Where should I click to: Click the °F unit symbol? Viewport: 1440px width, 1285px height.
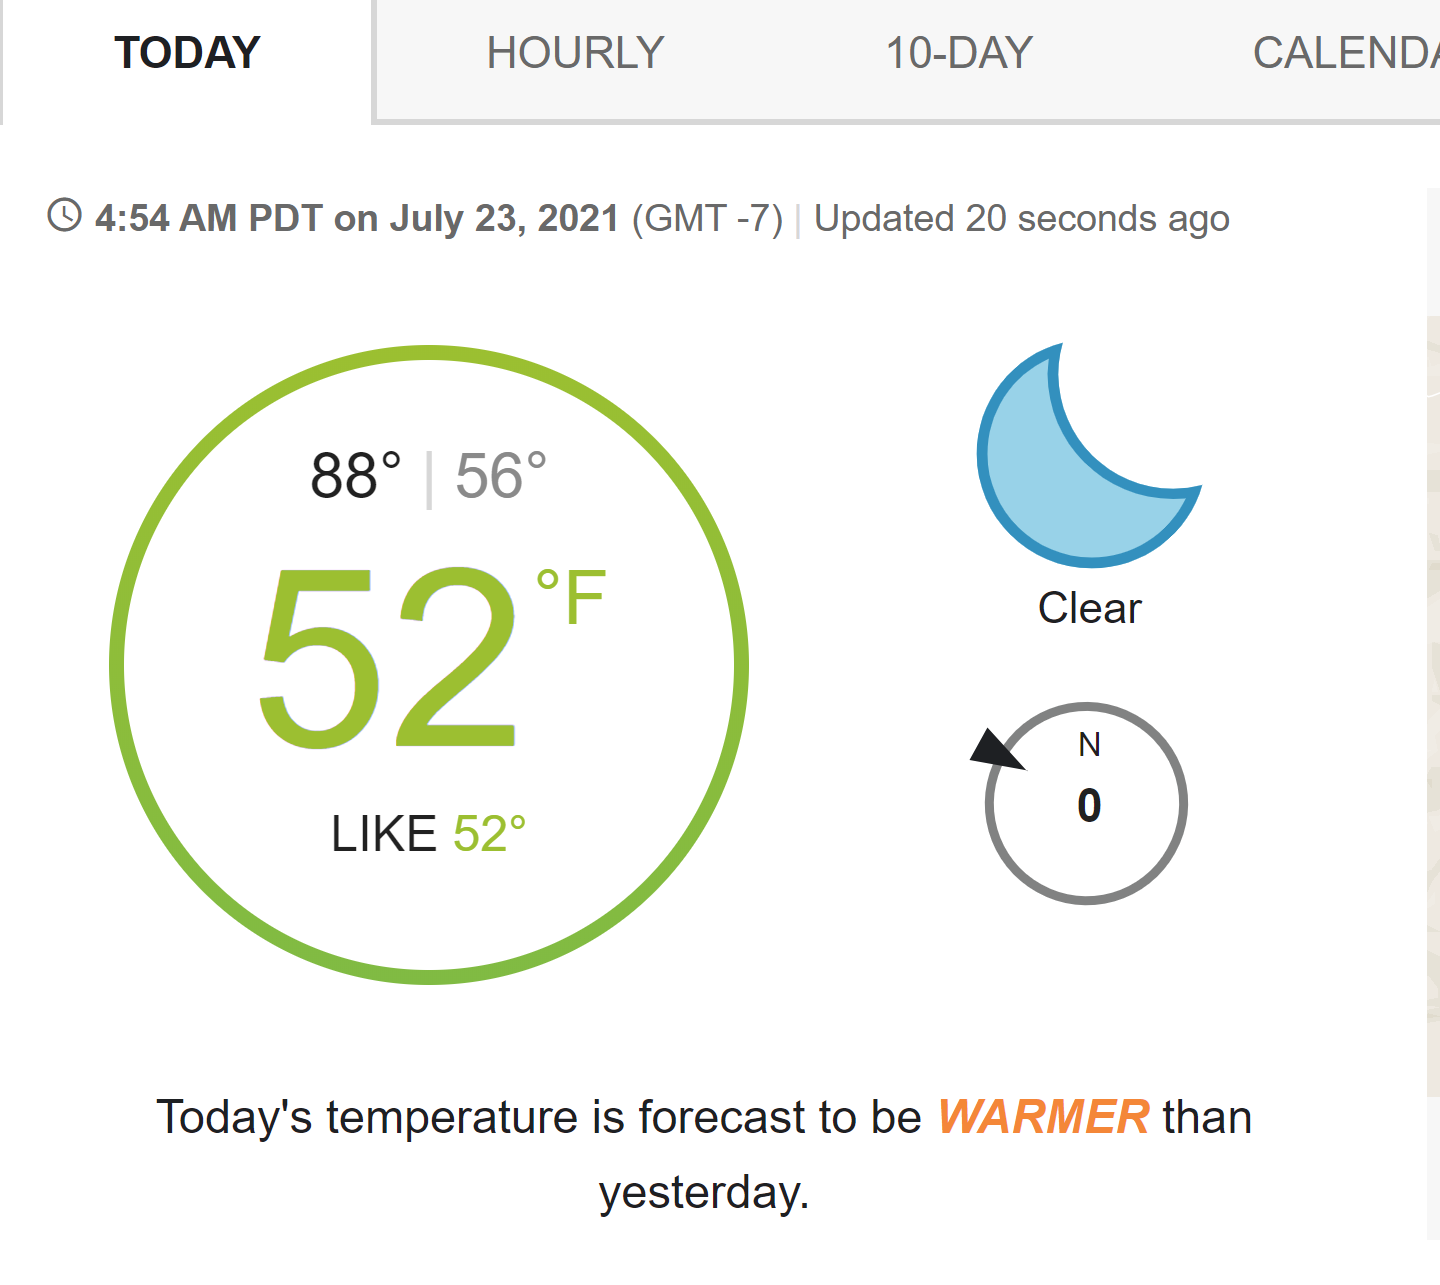[571, 598]
